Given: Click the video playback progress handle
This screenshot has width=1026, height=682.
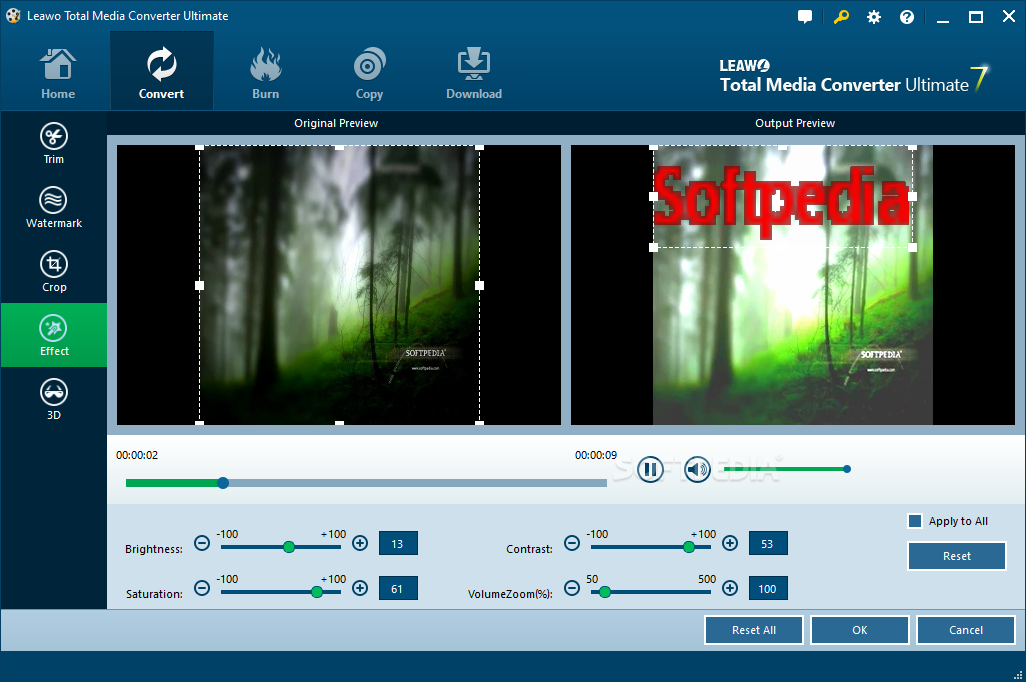Looking at the screenshot, I should click(x=223, y=483).
